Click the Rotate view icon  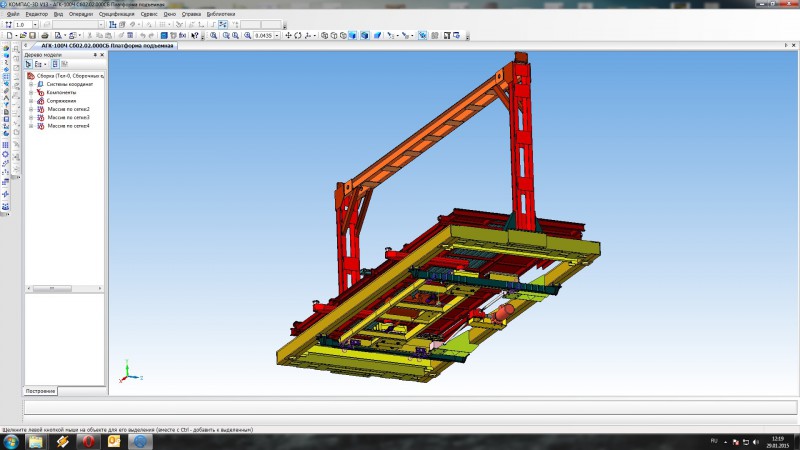click(x=298, y=36)
